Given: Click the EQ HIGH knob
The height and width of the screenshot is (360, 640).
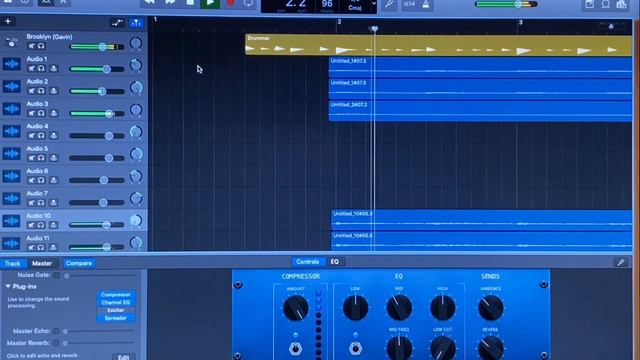Looking at the screenshot, I should click(442, 307).
